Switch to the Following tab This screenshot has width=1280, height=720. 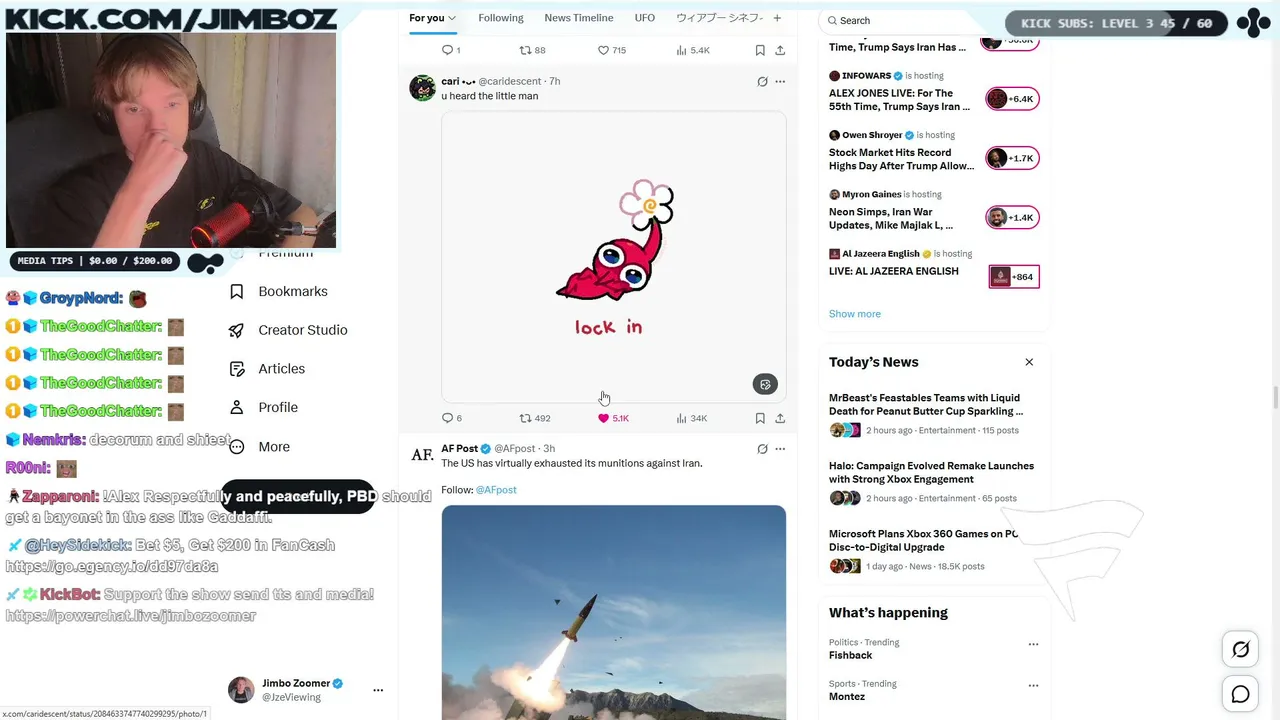(x=501, y=18)
